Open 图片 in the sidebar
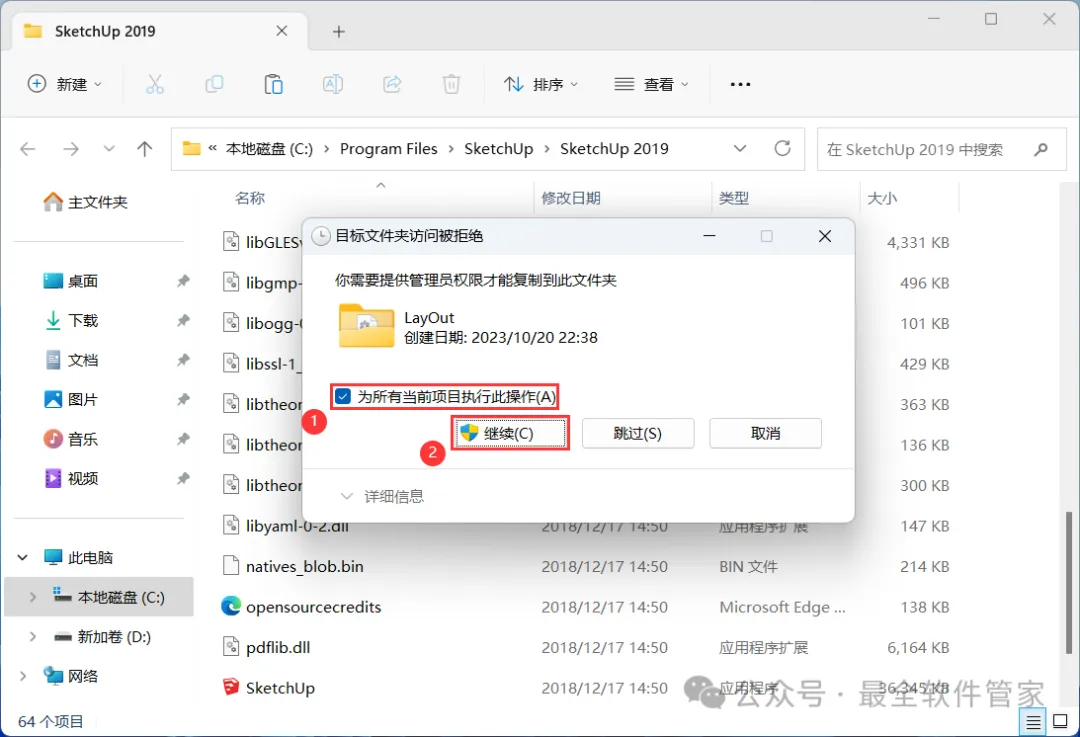The width and height of the screenshot is (1080, 737). pos(71,399)
